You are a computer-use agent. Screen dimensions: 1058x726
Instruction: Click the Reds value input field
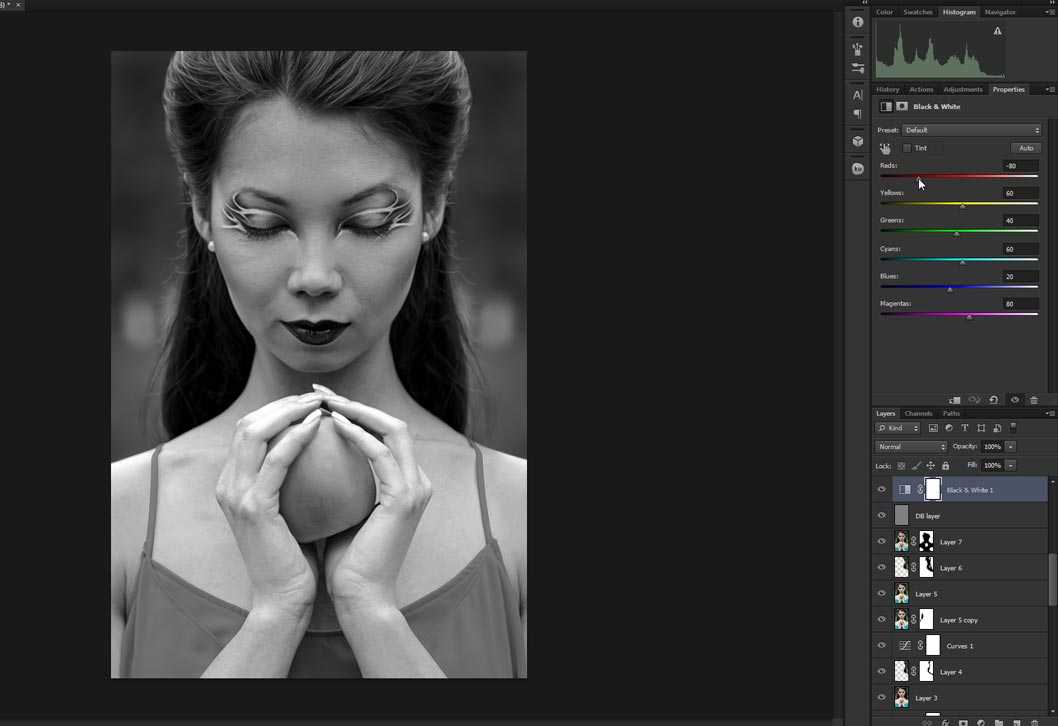tap(1020, 166)
